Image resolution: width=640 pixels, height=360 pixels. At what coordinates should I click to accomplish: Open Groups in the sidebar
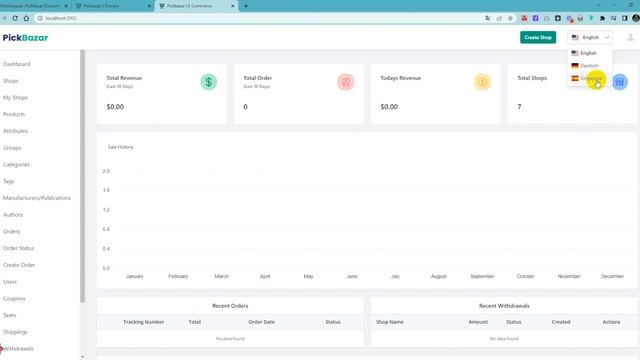[12, 148]
